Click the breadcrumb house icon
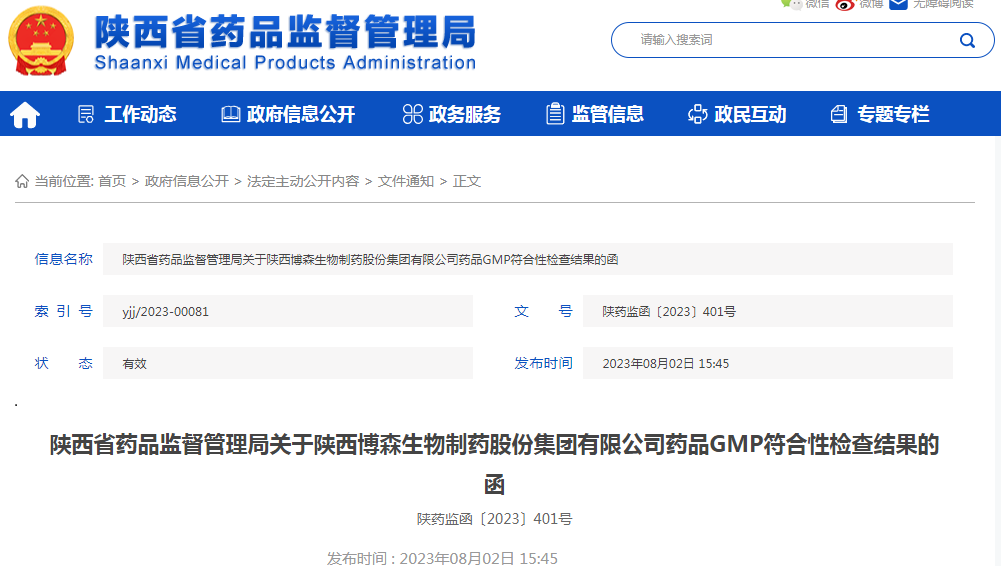Image resolution: width=1001 pixels, height=566 pixels. click(22, 181)
